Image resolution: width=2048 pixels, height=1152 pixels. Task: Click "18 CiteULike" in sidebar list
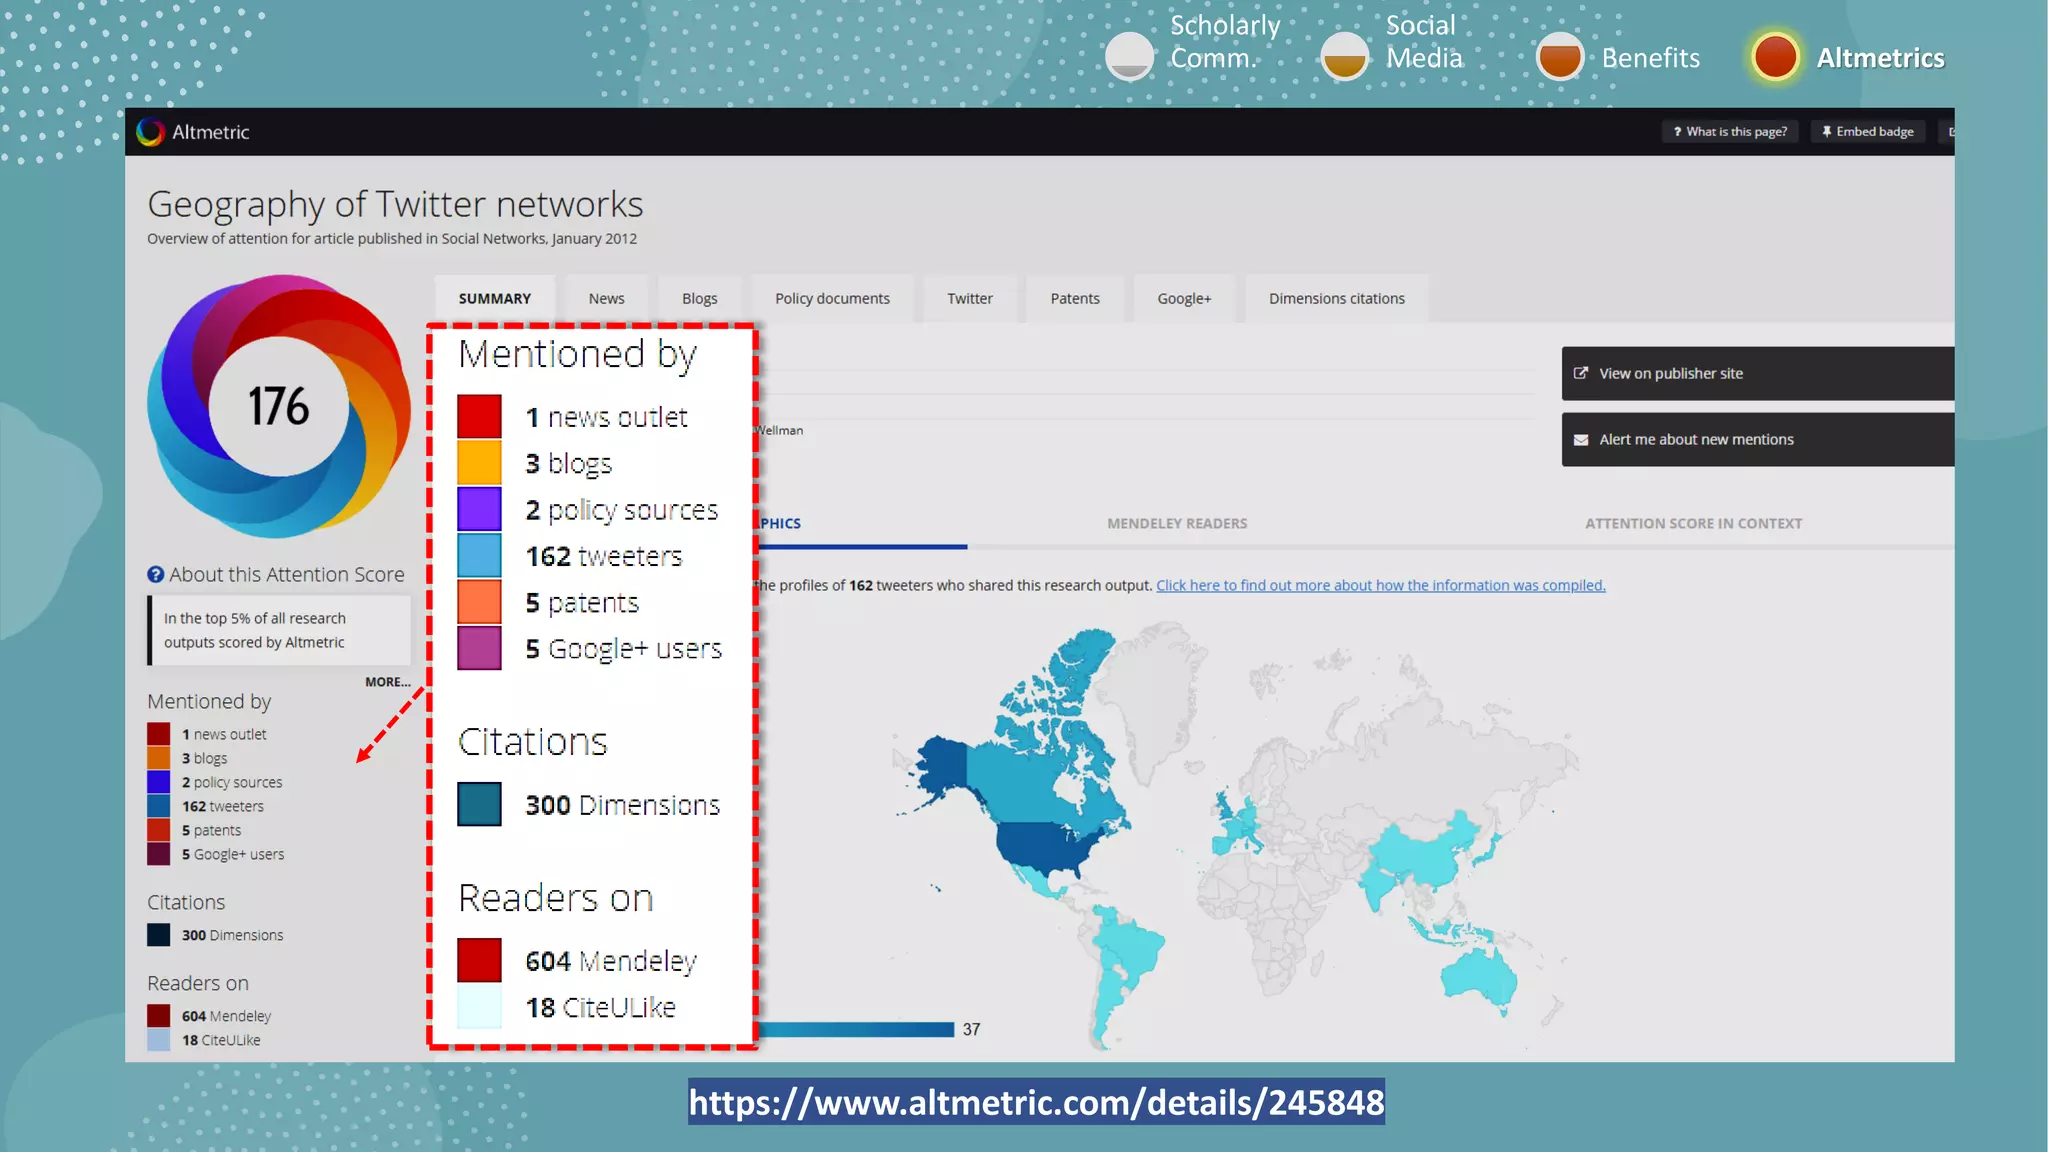pos(221,1040)
